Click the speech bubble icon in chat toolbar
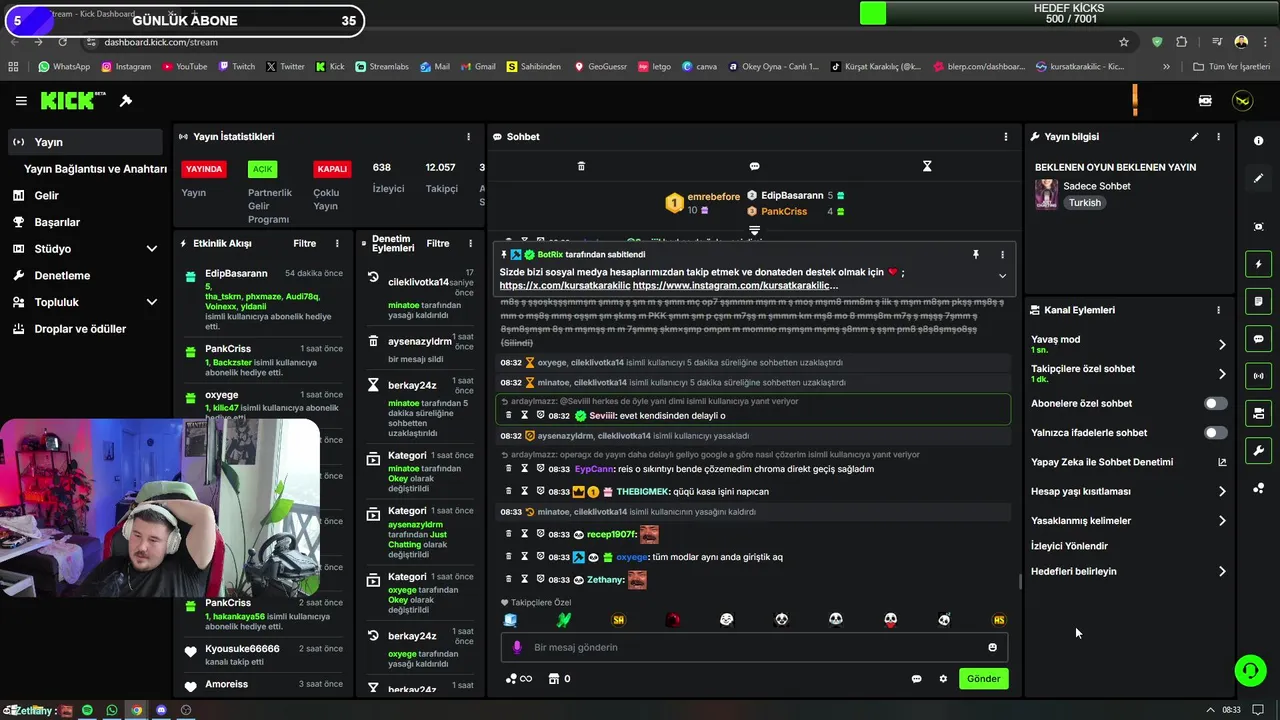Screen dimensions: 1280x720 pos(754,166)
